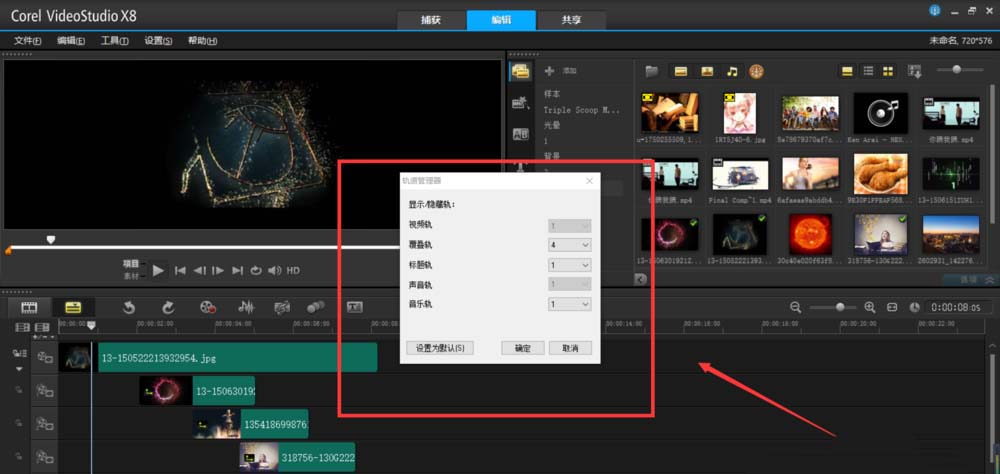Open the media library panel icon
This screenshot has height=474, width=1000.
520,71
